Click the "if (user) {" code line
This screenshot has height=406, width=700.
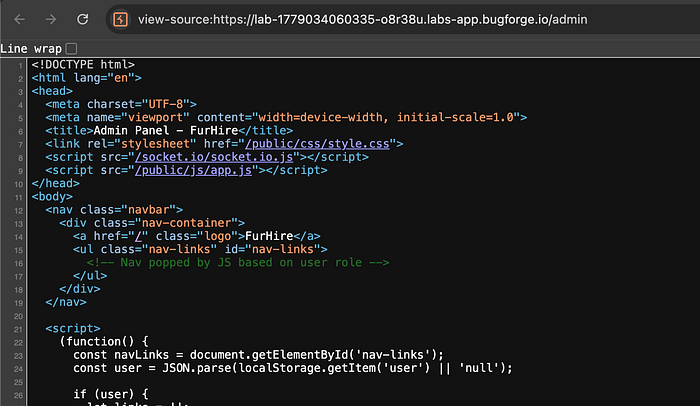coord(111,394)
